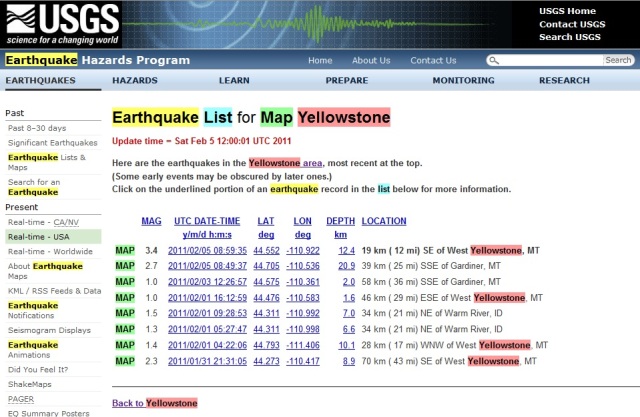Screen dimensions: 640x417
Task: Open Seismogram Displays sidebar link
Action: pyautogui.click(x=49, y=330)
